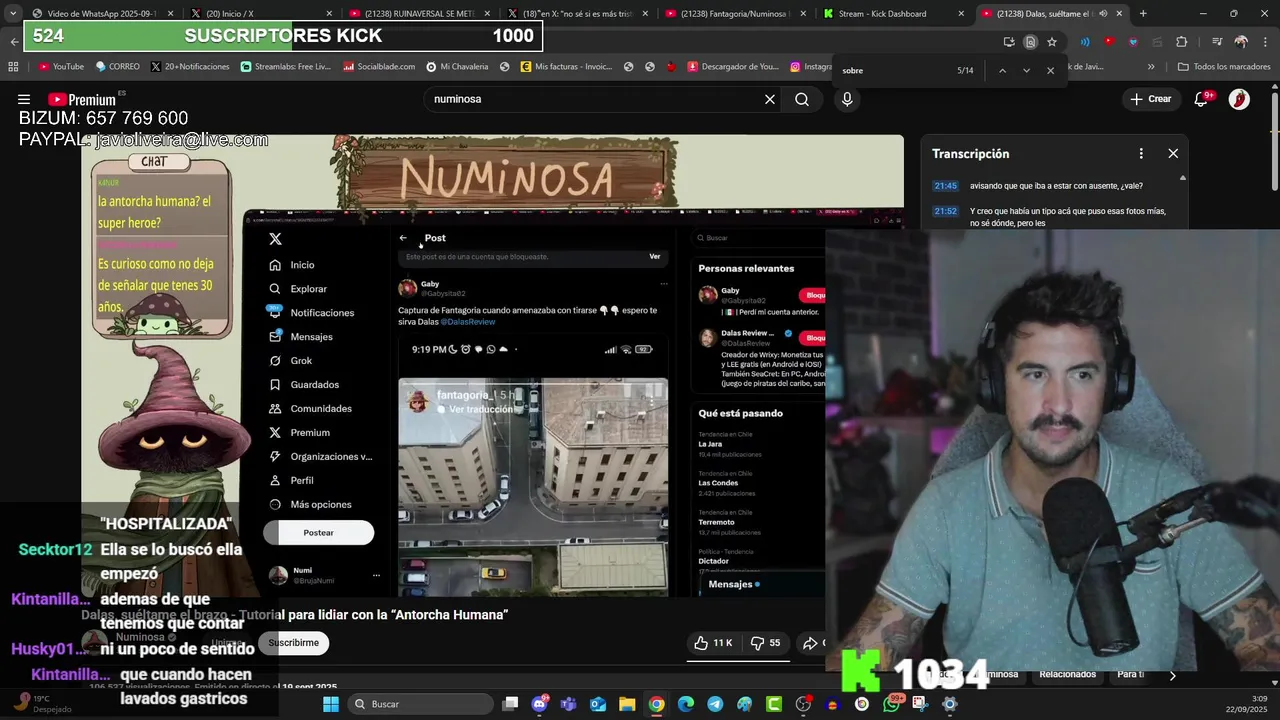Jump to transcript timestamp 21:52
Screen dimensions: 1280x720
coord(945,211)
